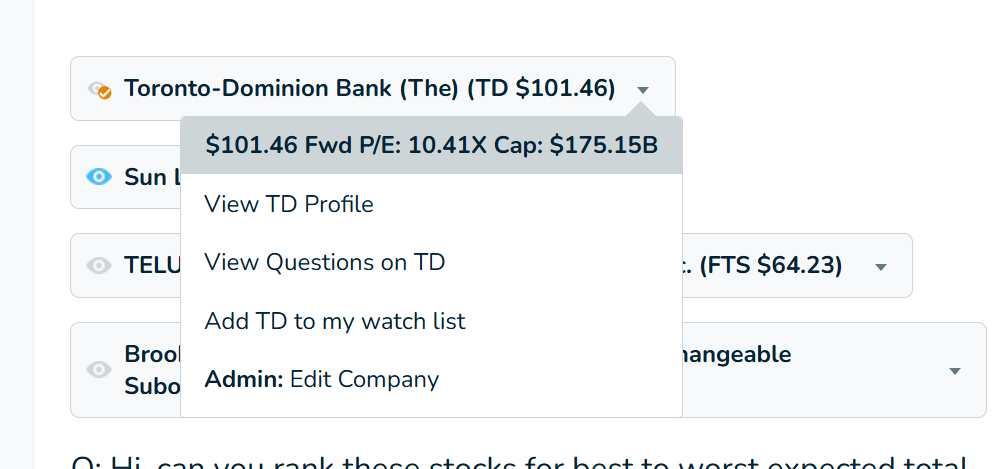The width and height of the screenshot is (1007, 469).
Task: Click the Brook stock name text
Action: pyautogui.click(x=151, y=355)
